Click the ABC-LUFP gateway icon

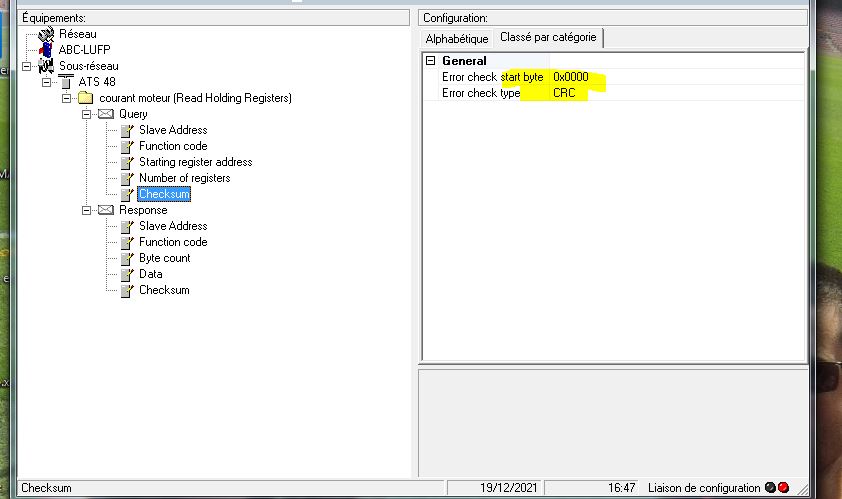[x=46, y=50]
